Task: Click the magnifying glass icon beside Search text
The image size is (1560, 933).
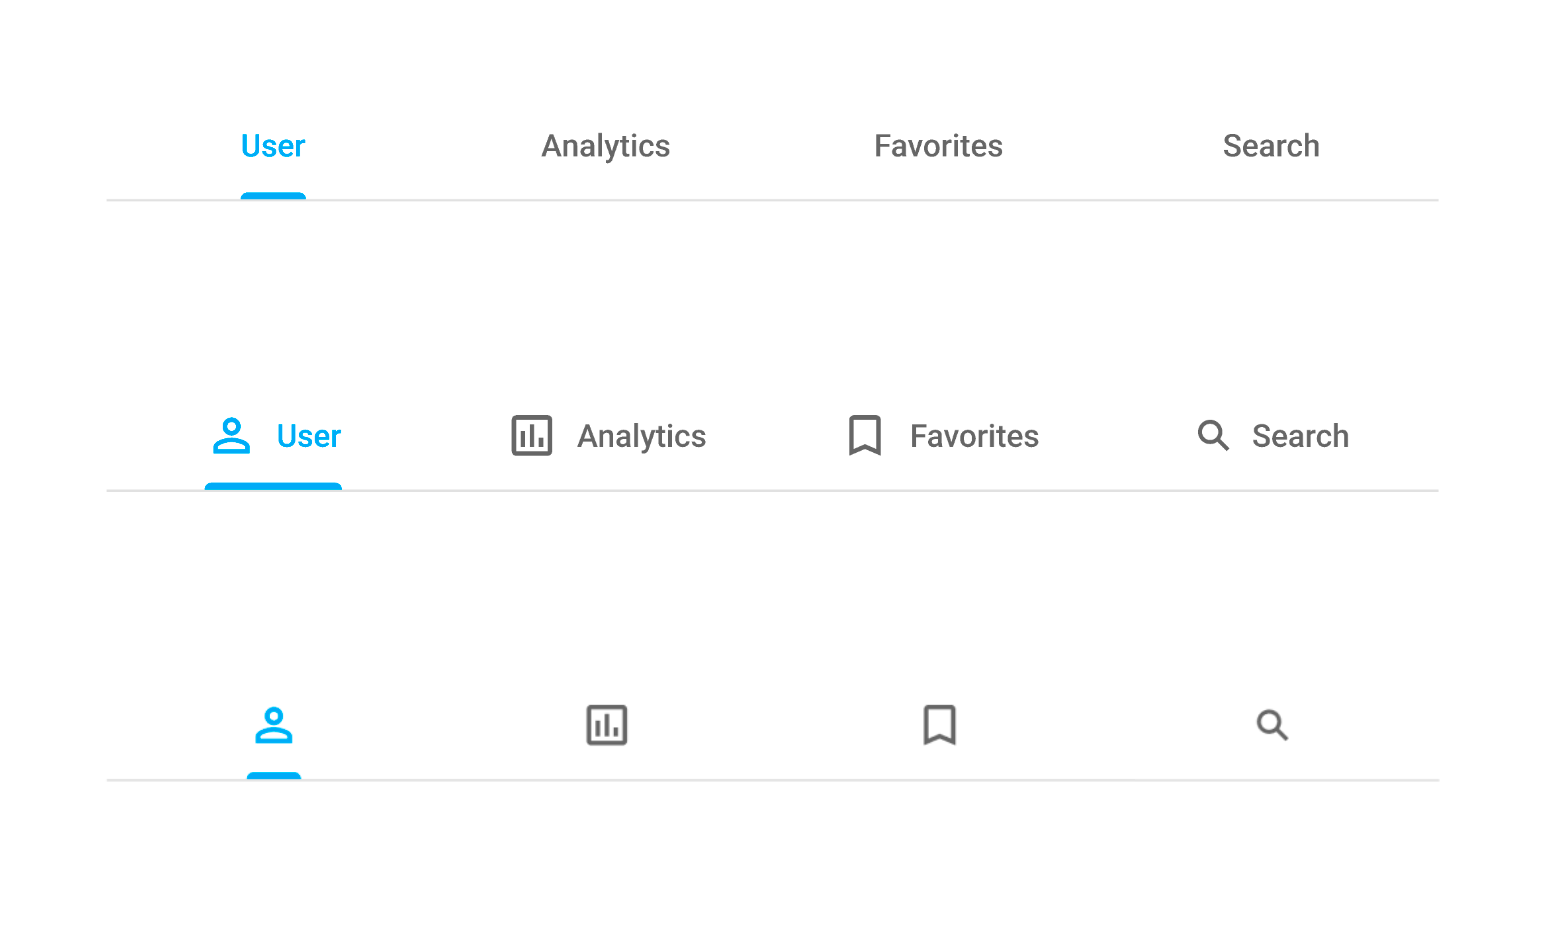Action: (x=1213, y=436)
